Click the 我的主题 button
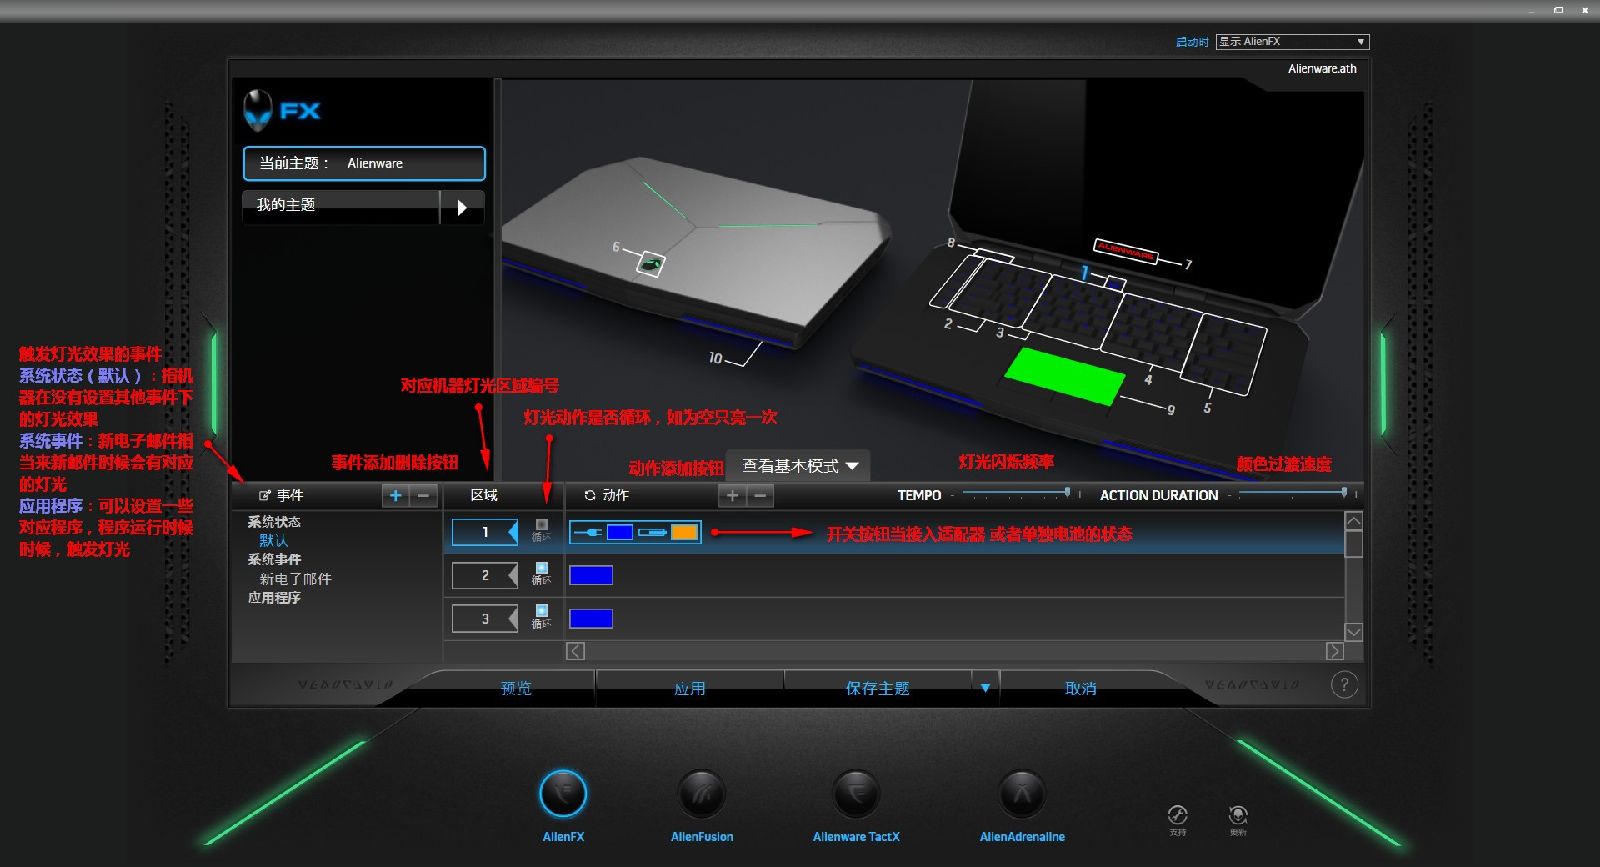 (x=341, y=205)
